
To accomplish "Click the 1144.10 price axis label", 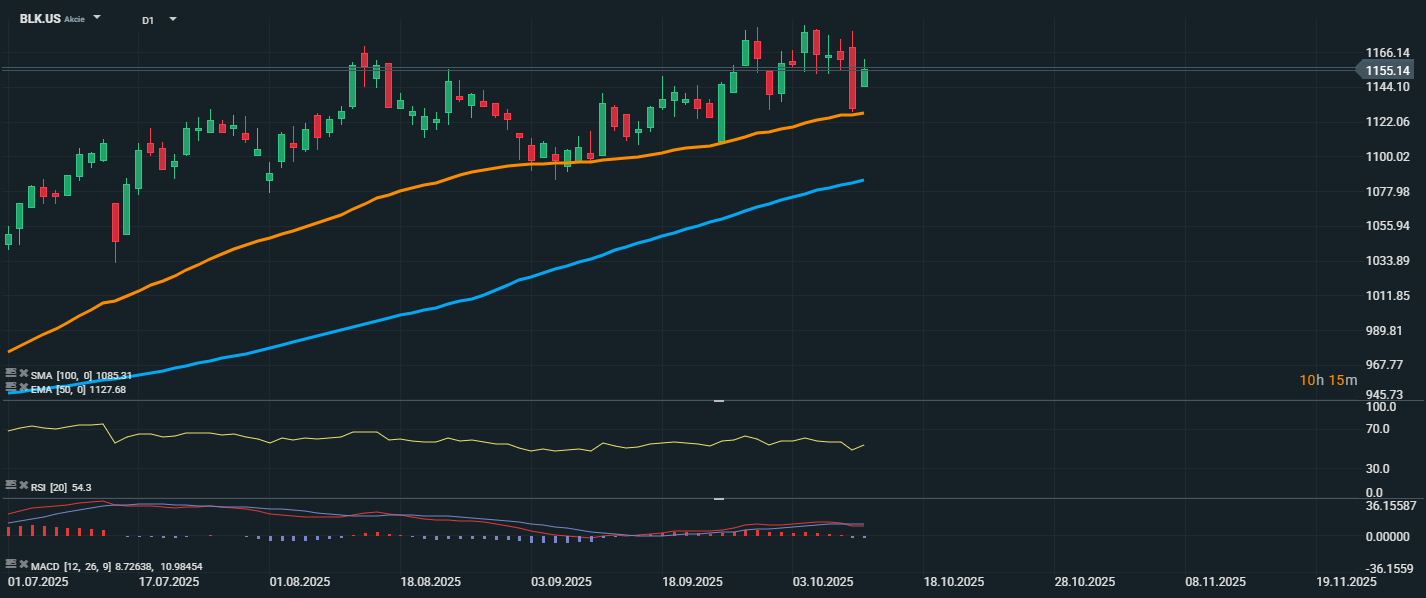I will pos(1387,87).
